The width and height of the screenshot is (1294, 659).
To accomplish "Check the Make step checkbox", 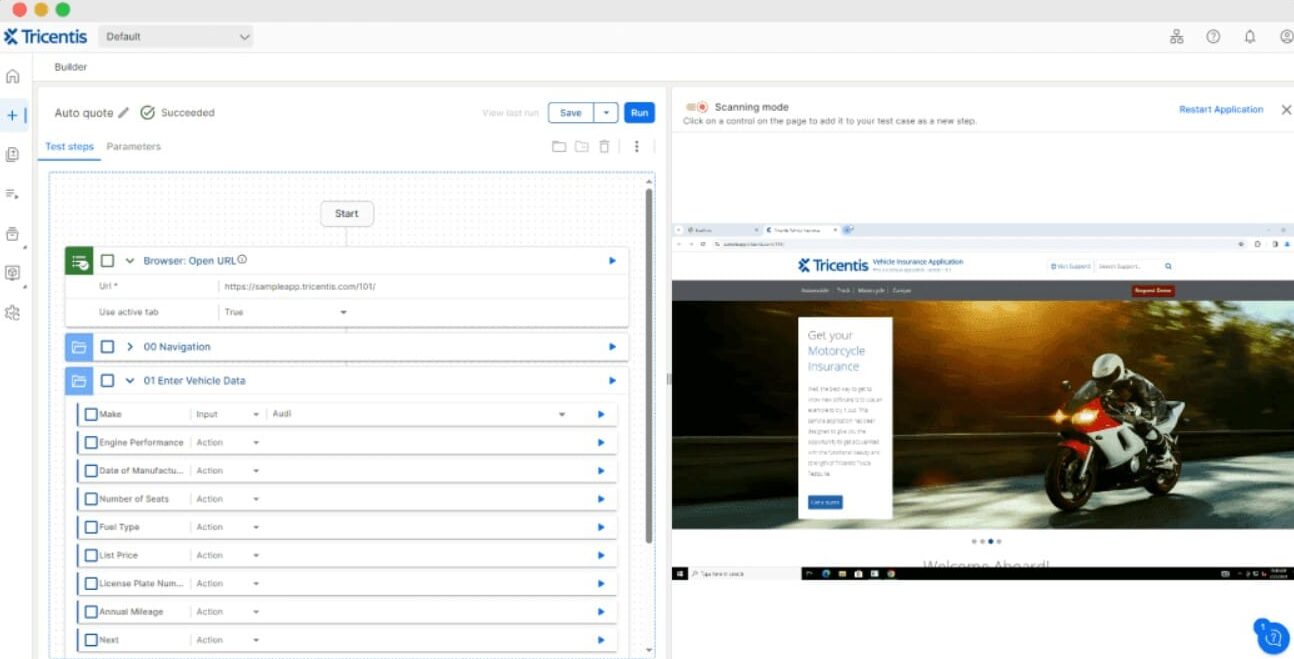I will point(91,414).
